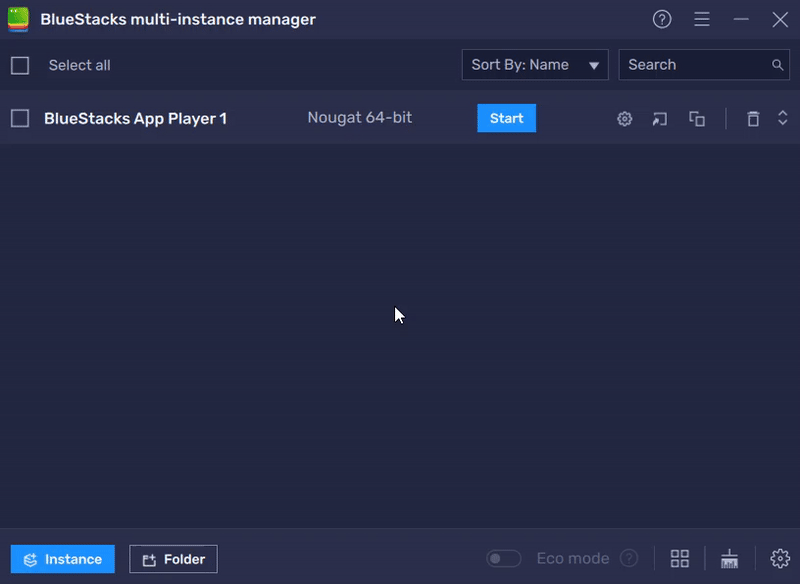Click the Folder button
800x584 pixels.
(x=173, y=559)
